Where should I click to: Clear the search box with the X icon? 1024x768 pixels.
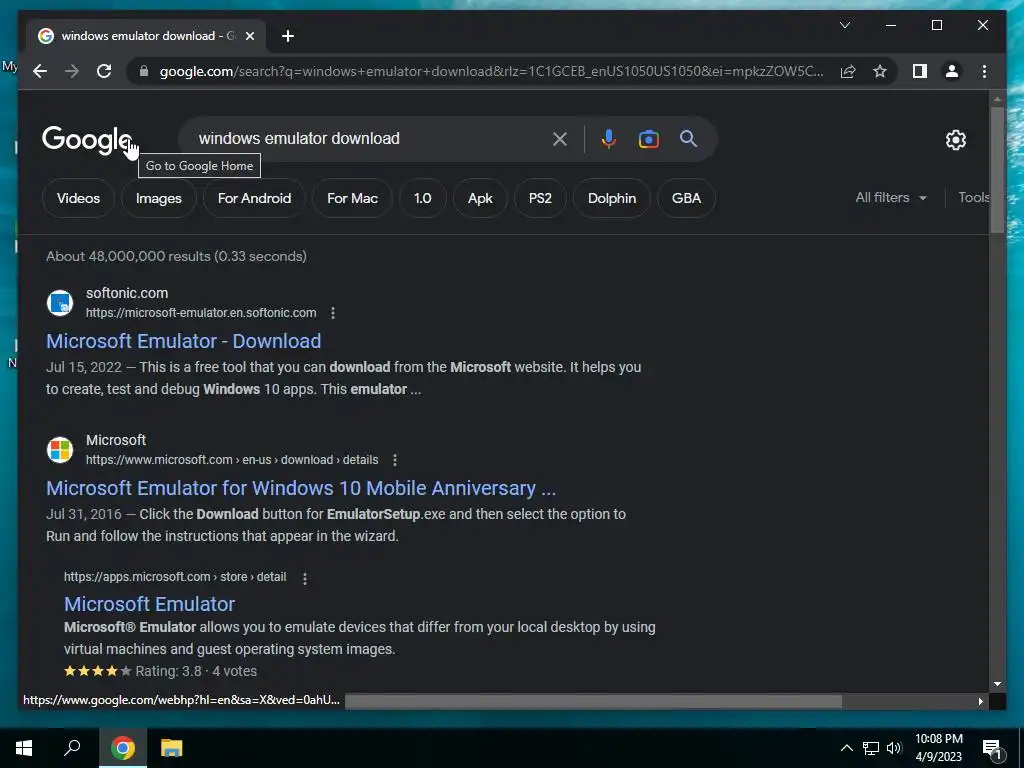pos(560,138)
